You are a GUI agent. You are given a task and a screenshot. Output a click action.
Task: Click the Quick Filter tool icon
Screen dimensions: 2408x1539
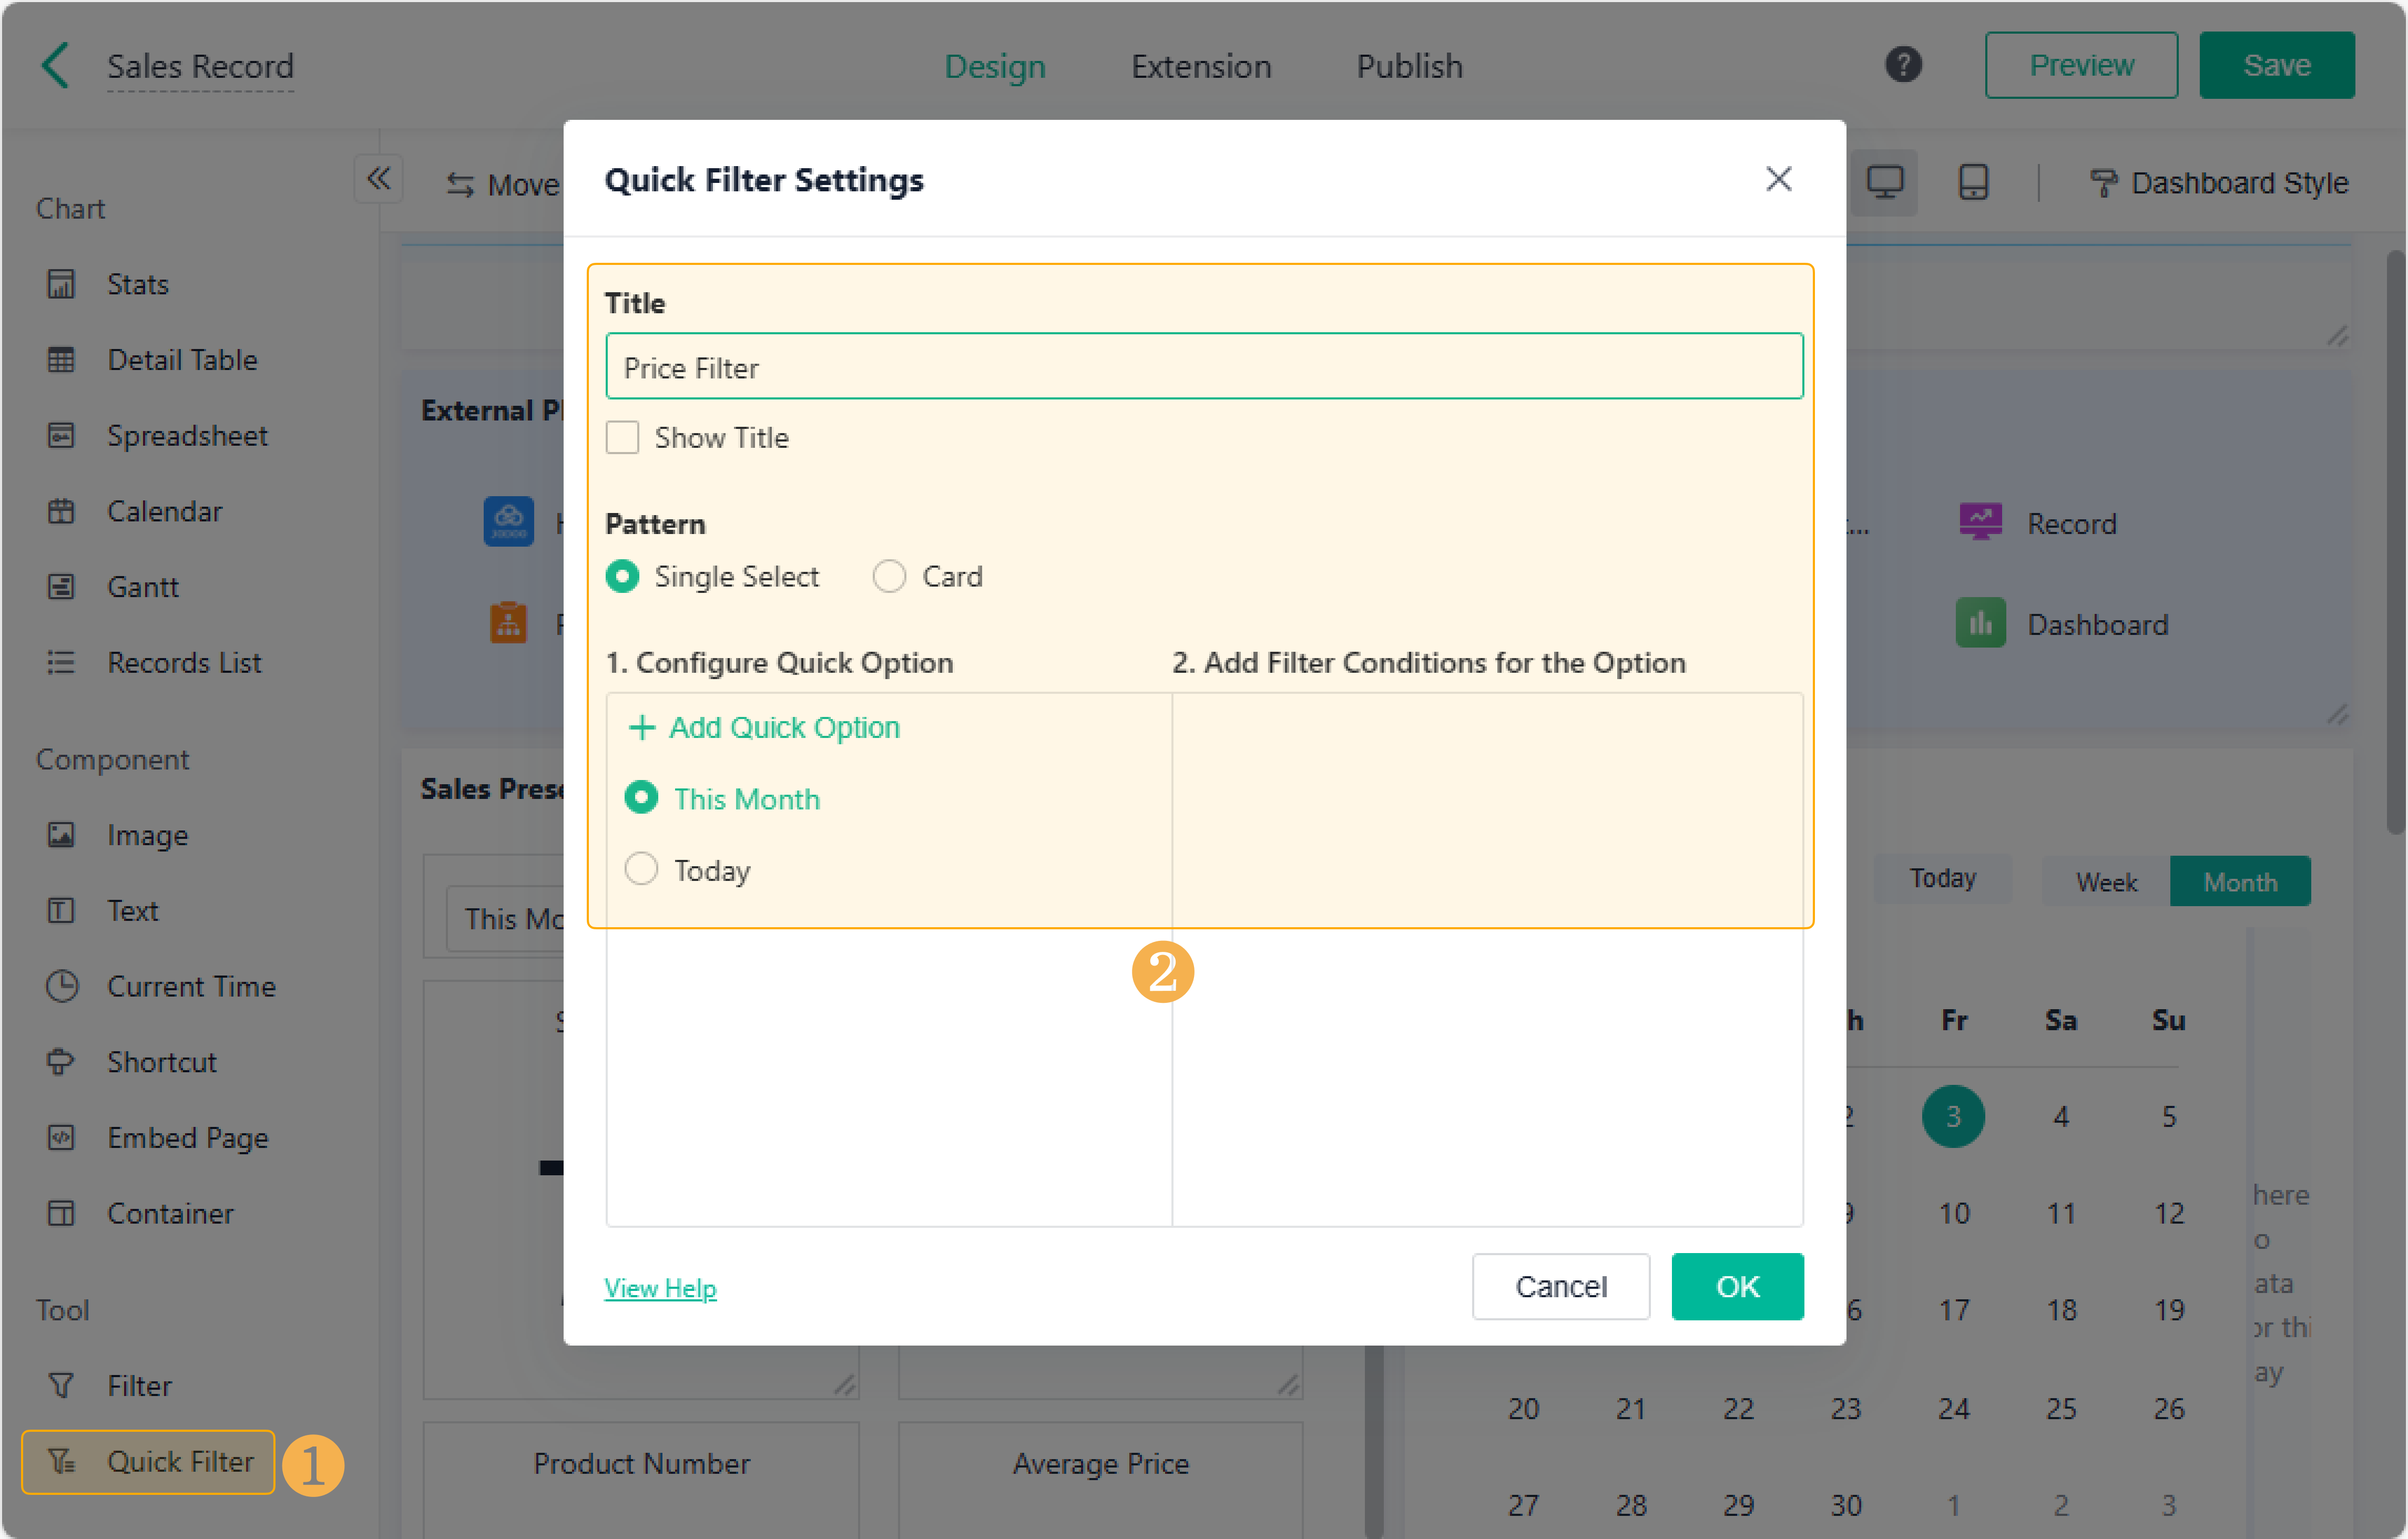coord(61,1461)
